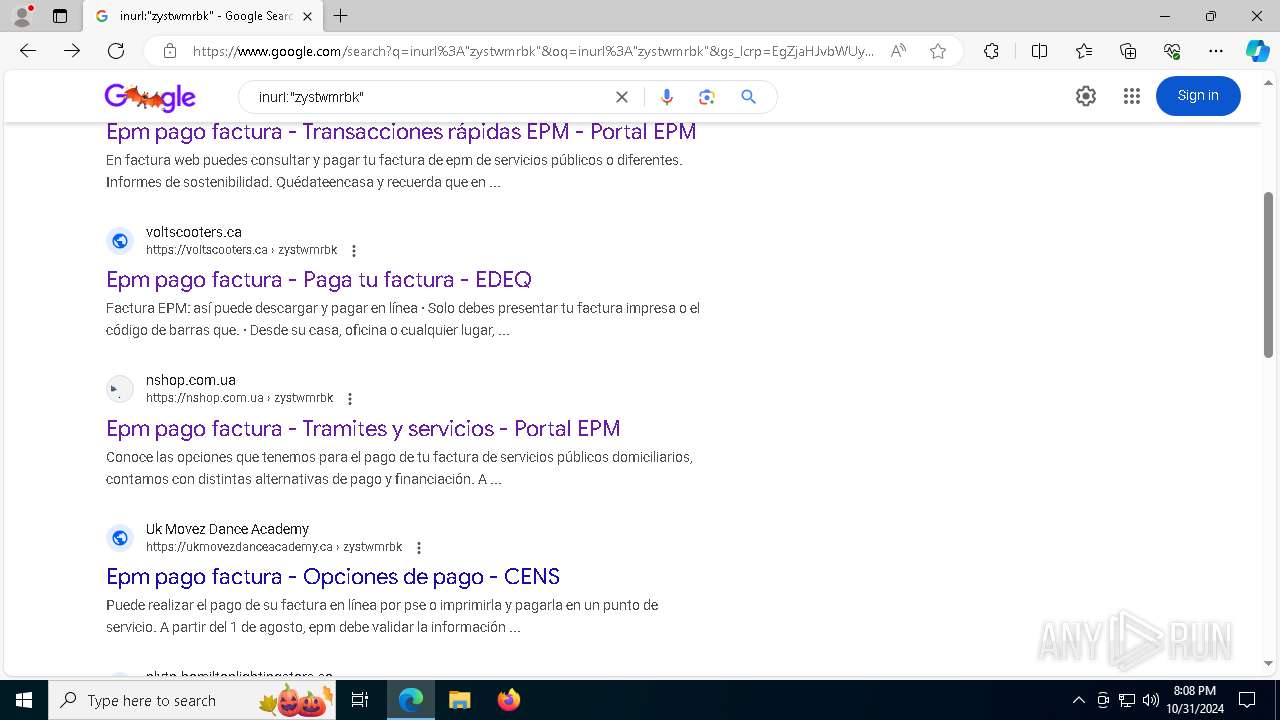The image size is (1280, 720).
Task: Open a new browser tab
Action: click(x=341, y=16)
